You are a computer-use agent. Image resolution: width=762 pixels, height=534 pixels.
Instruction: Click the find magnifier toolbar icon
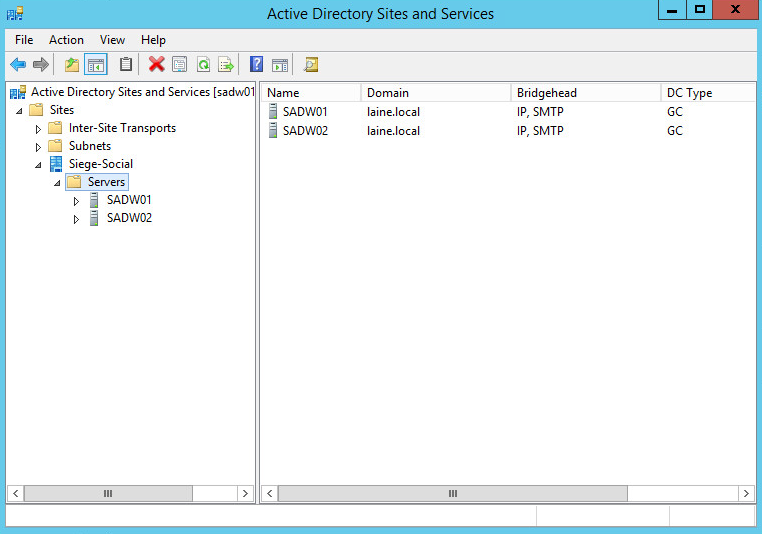coord(311,64)
